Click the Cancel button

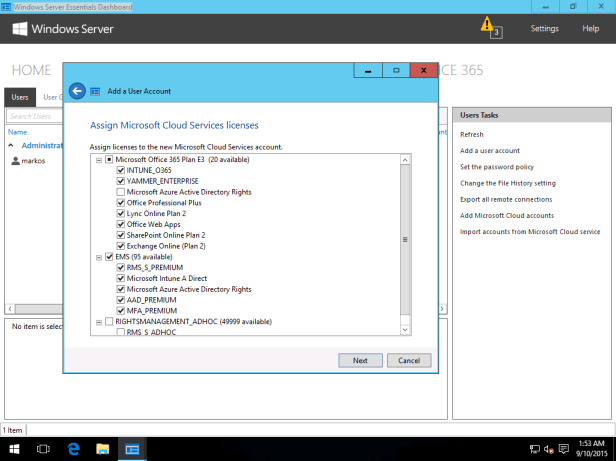408,360
